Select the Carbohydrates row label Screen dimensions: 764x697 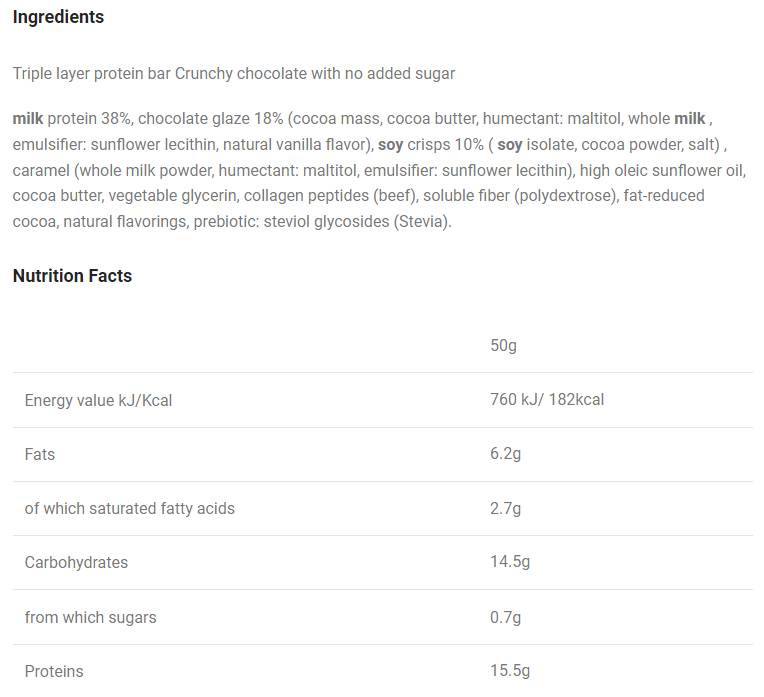pos(76,562)
